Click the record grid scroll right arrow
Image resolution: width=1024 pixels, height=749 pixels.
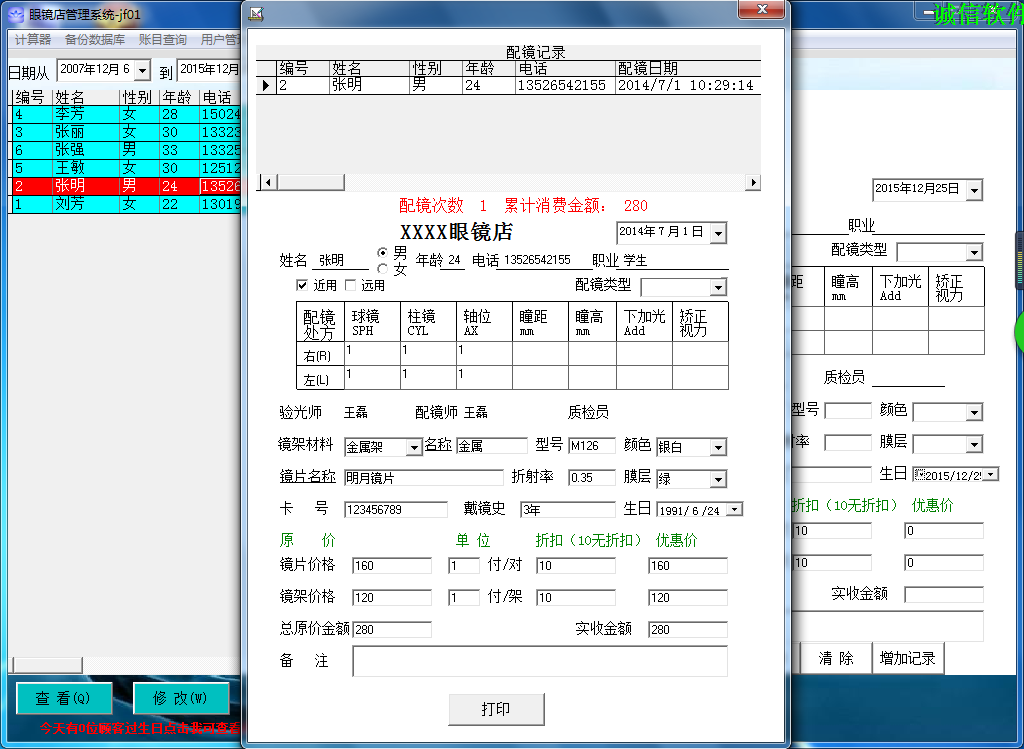[753, 182]
